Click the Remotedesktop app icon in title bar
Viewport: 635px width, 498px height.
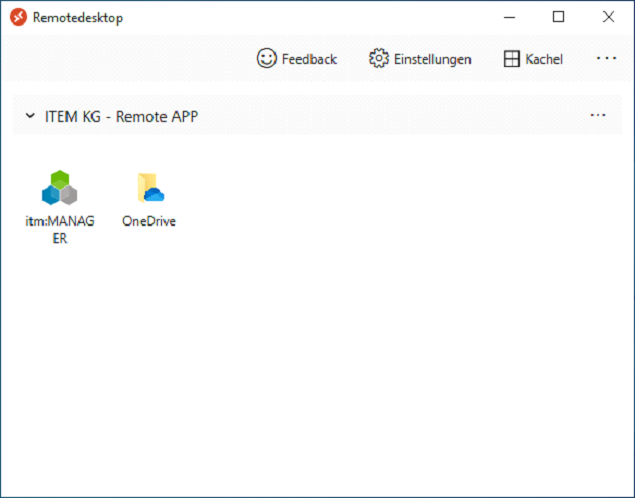pyautogui.click(x=18, y=17)
